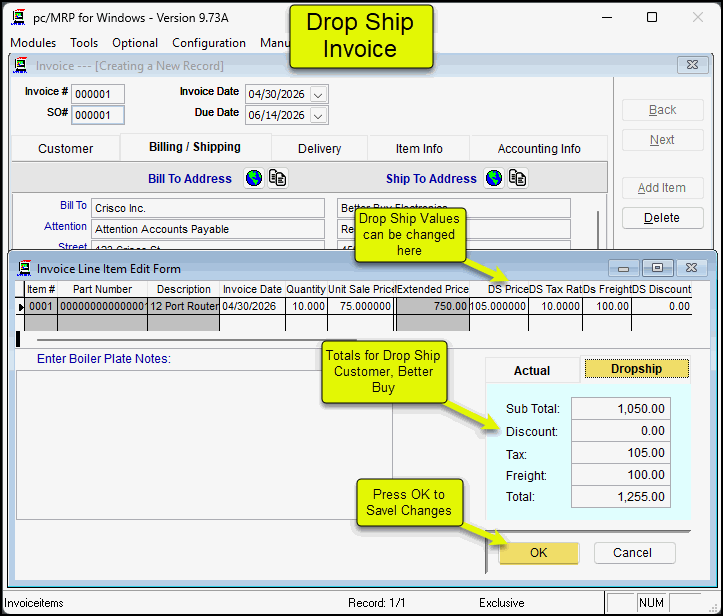Viewport: 723px width, 616px height.
Task: Click the Delete button
Action: [662, 218]
